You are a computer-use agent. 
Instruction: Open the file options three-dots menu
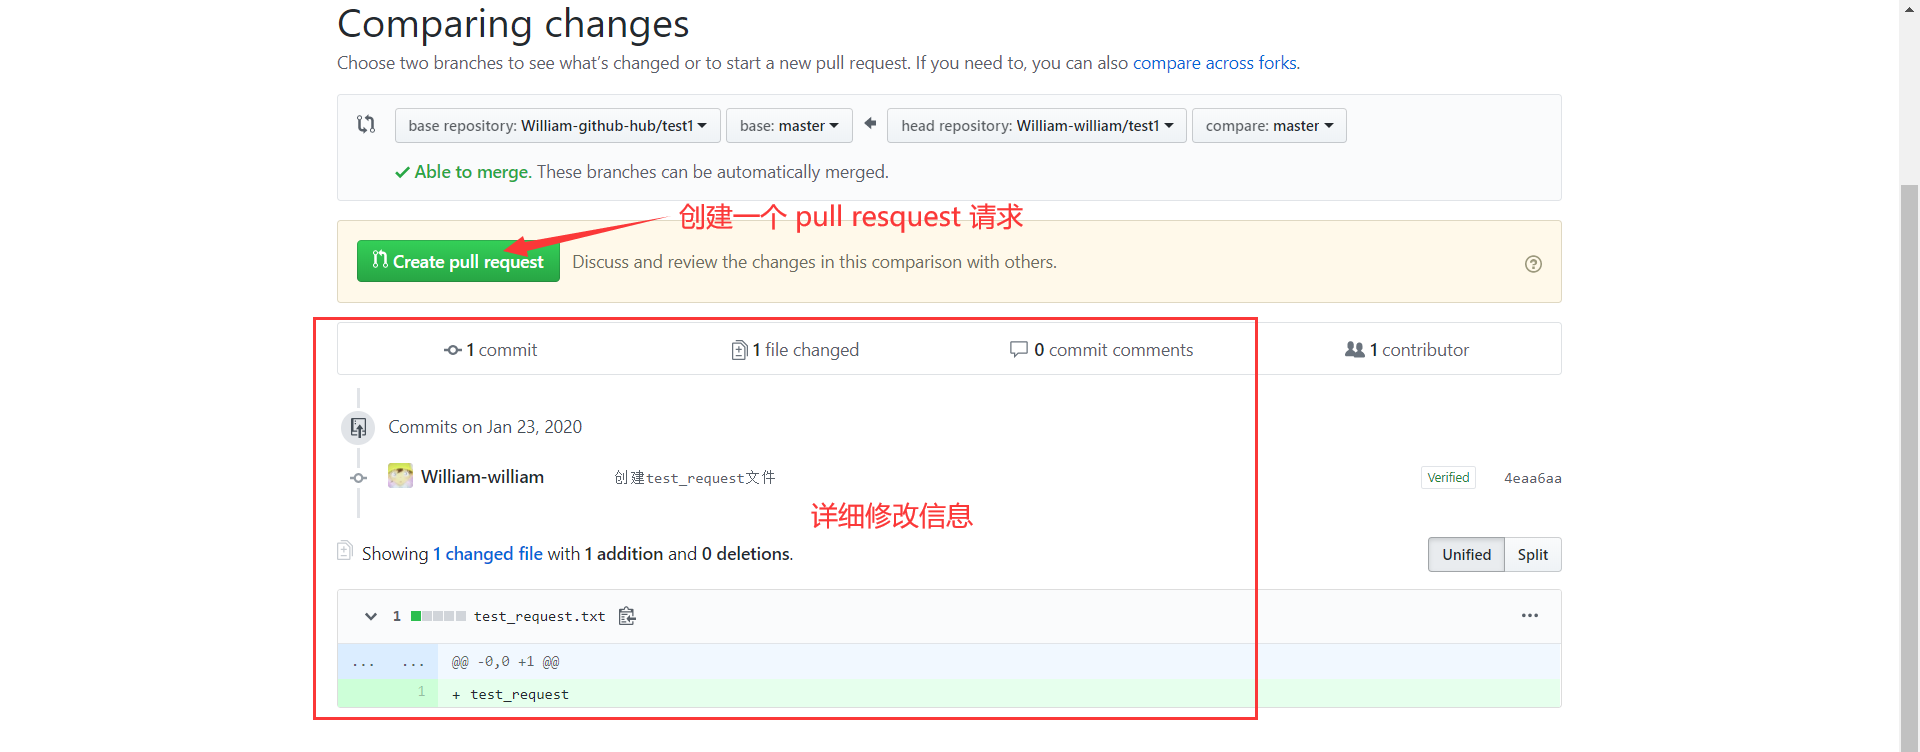[1530, 616]
